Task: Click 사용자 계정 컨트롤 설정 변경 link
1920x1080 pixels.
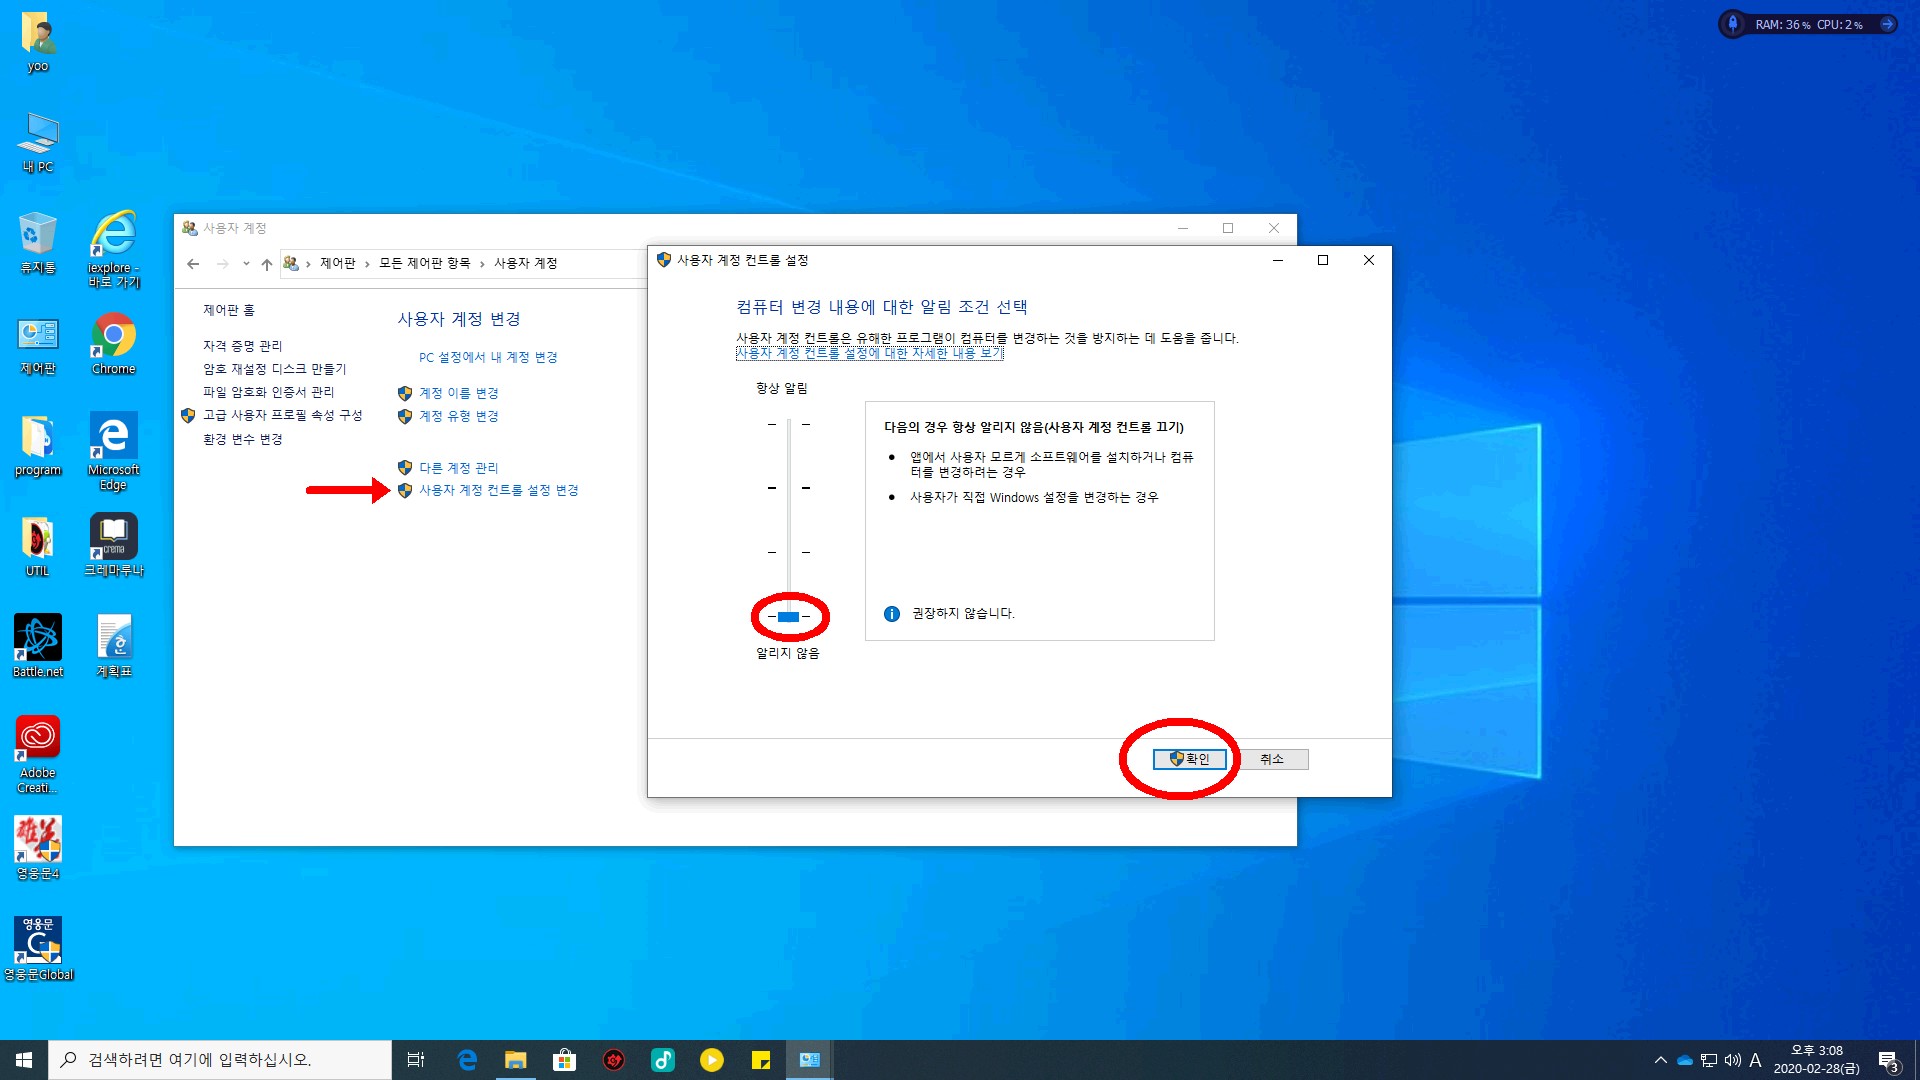Action: coord(498,490)
